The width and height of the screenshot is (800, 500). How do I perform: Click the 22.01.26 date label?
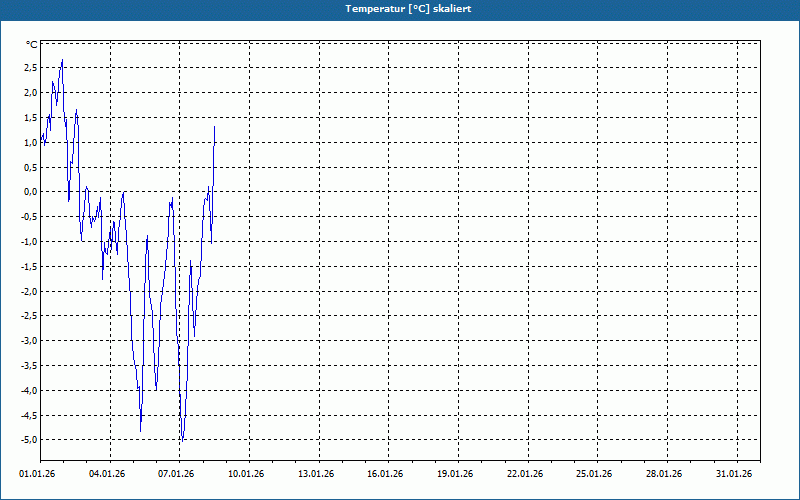[x=525, y=474]
